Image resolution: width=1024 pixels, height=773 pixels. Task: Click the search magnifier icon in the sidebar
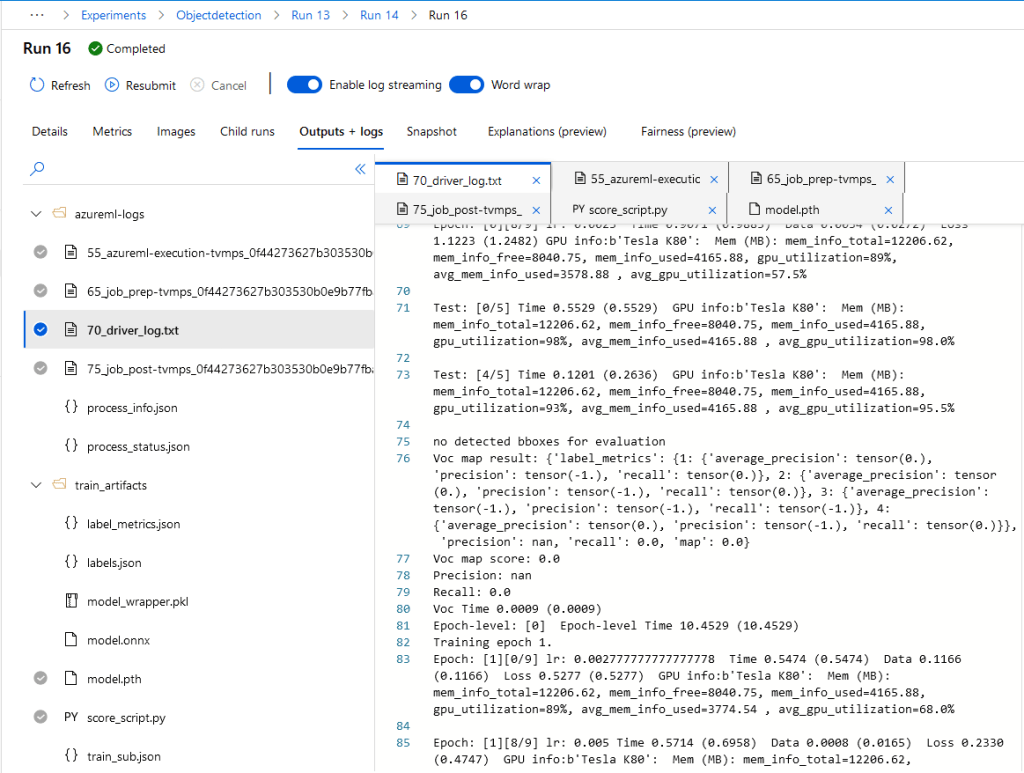coord(36,168)
